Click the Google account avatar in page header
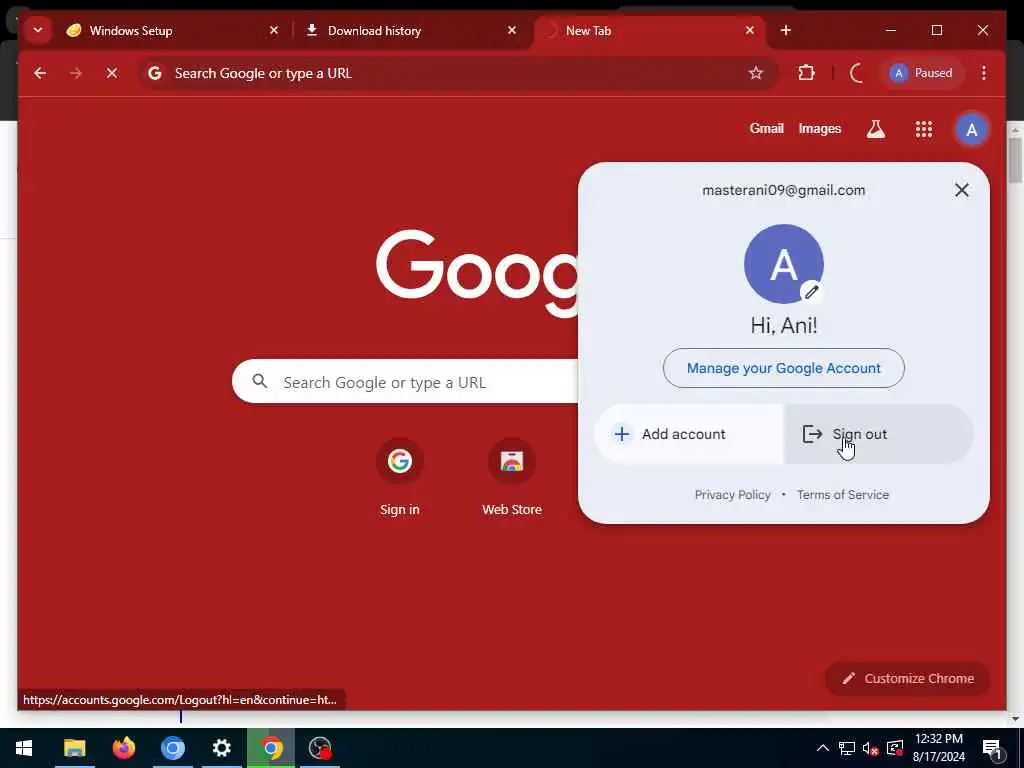Screen dimensions: 1024x768 click(x=972, y=129)
